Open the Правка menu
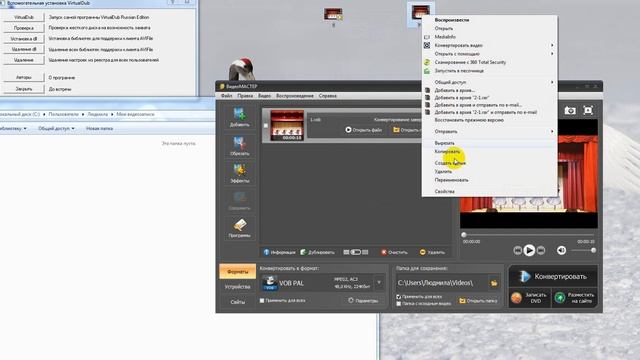Viewport: 640px width, 360px height. tap(245, 96)
